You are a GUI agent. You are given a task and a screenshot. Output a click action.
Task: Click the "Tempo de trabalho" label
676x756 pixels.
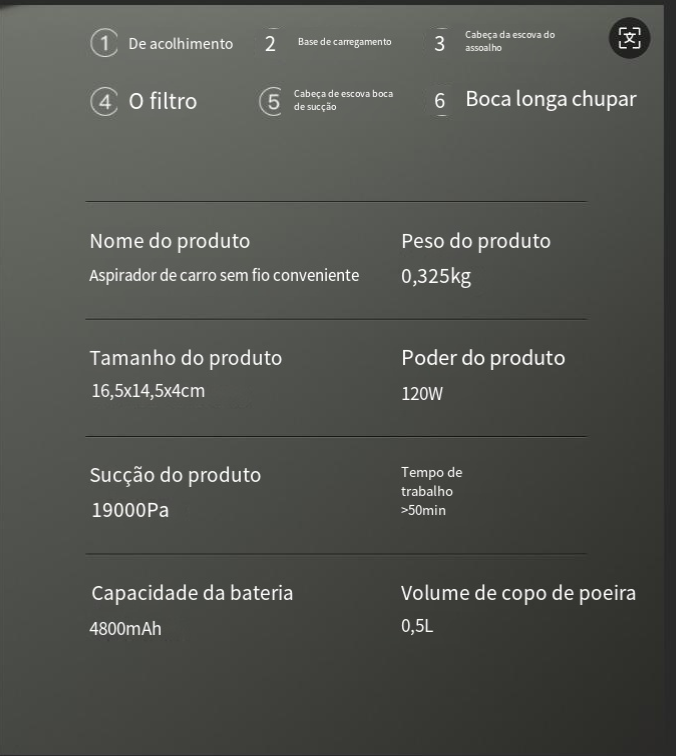pos(431,481)
